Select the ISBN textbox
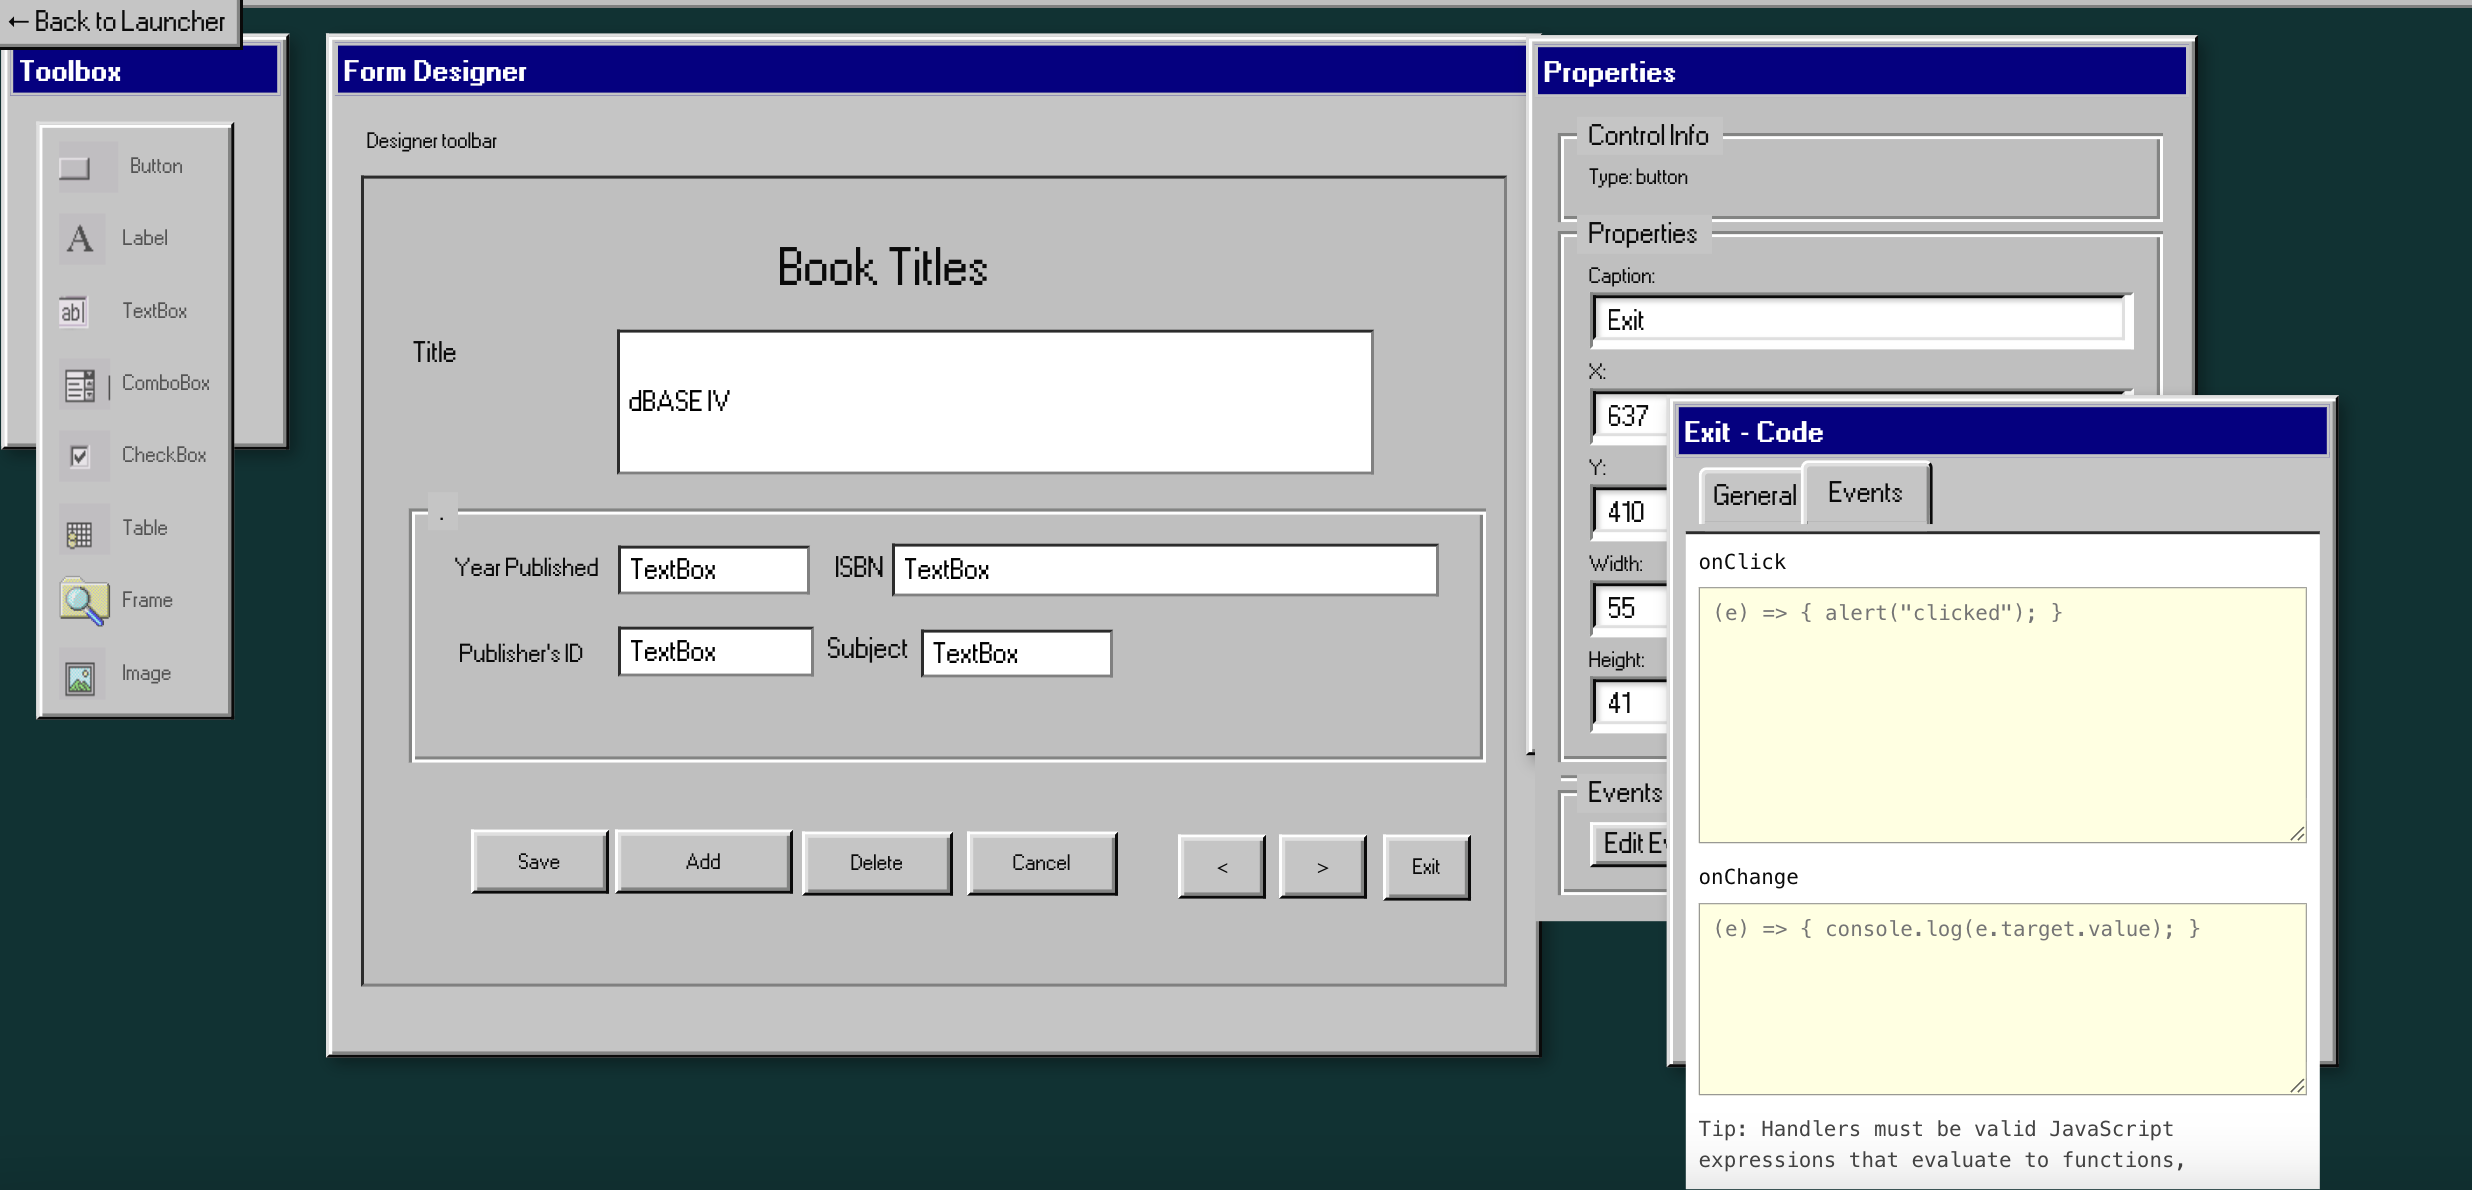Image resolution: width=2472 pixels, height=1190 pixels. [1165, 569]
